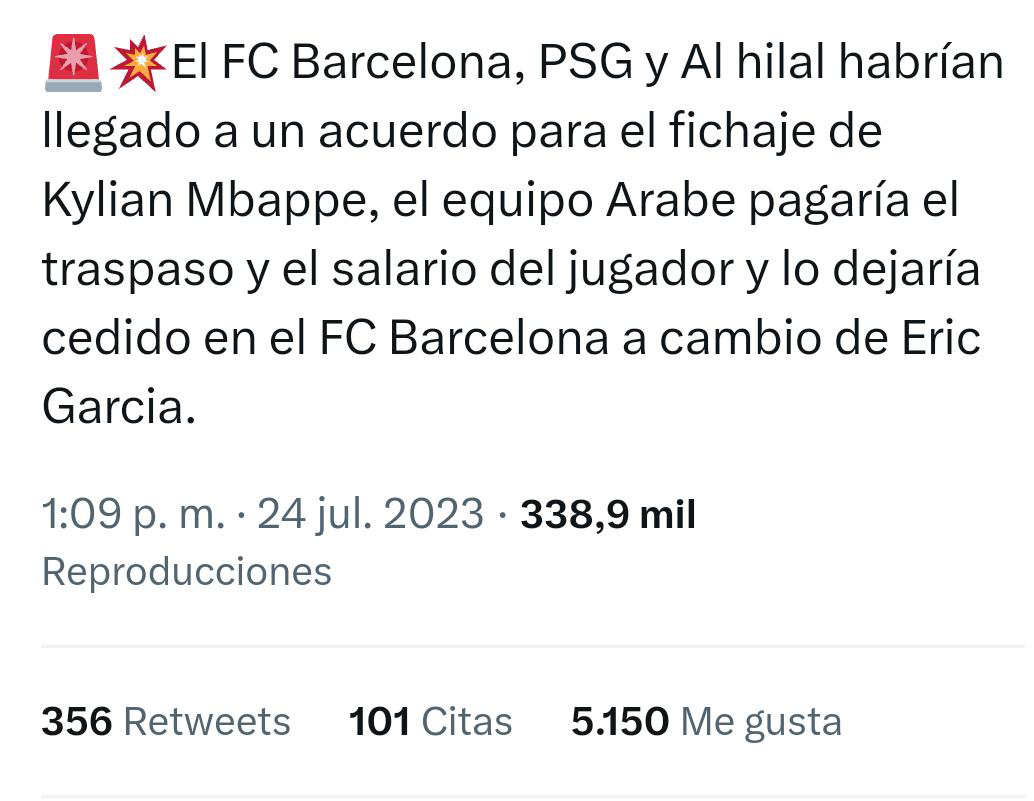Image resolution: width=1034 pixels, height=801 pixels.
Task: Click the number 101 in stats row
Action: pyautogui.click(x=379, y=721)
